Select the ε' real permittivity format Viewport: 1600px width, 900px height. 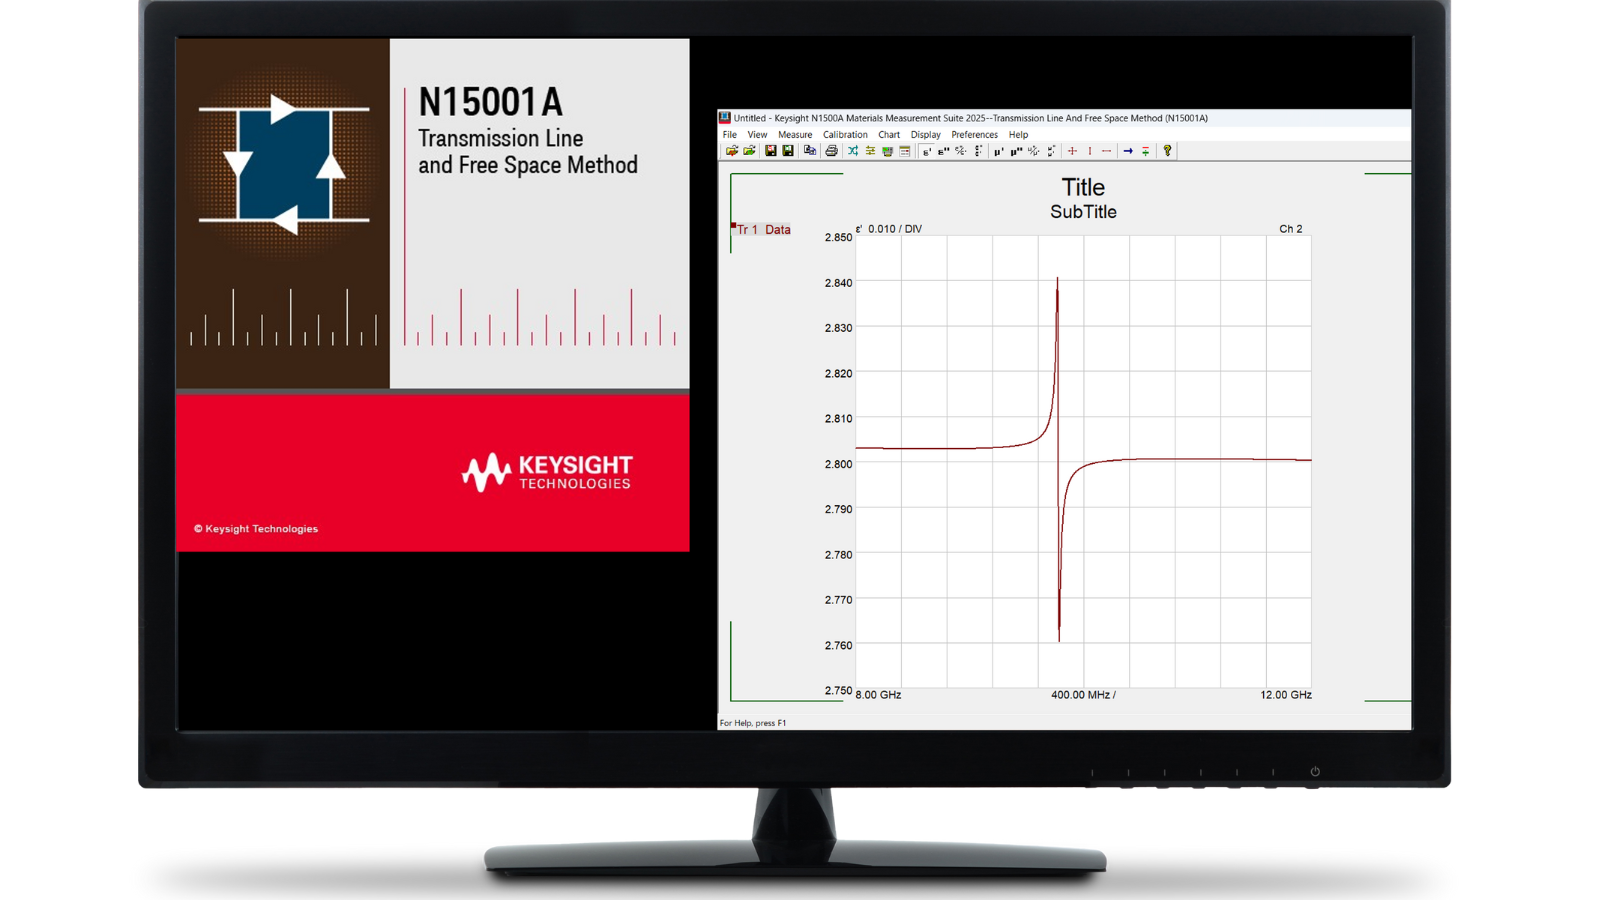coord(927,151)
